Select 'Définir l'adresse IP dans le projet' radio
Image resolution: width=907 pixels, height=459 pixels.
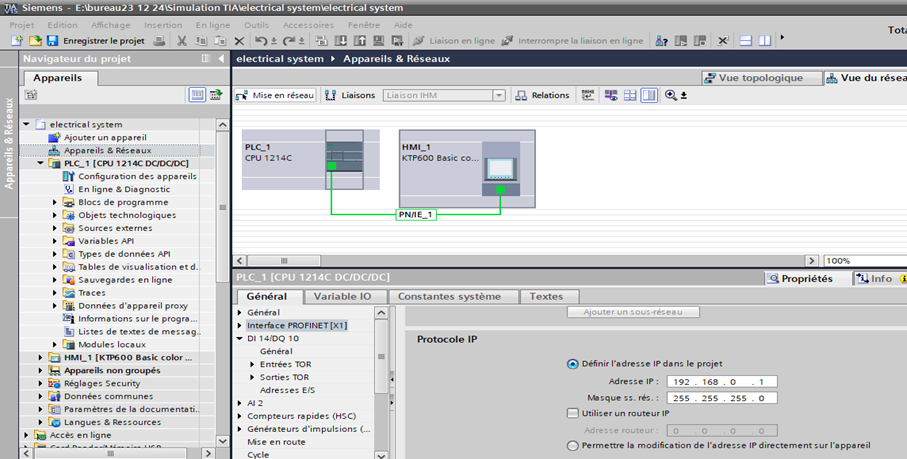coord(573,364)
